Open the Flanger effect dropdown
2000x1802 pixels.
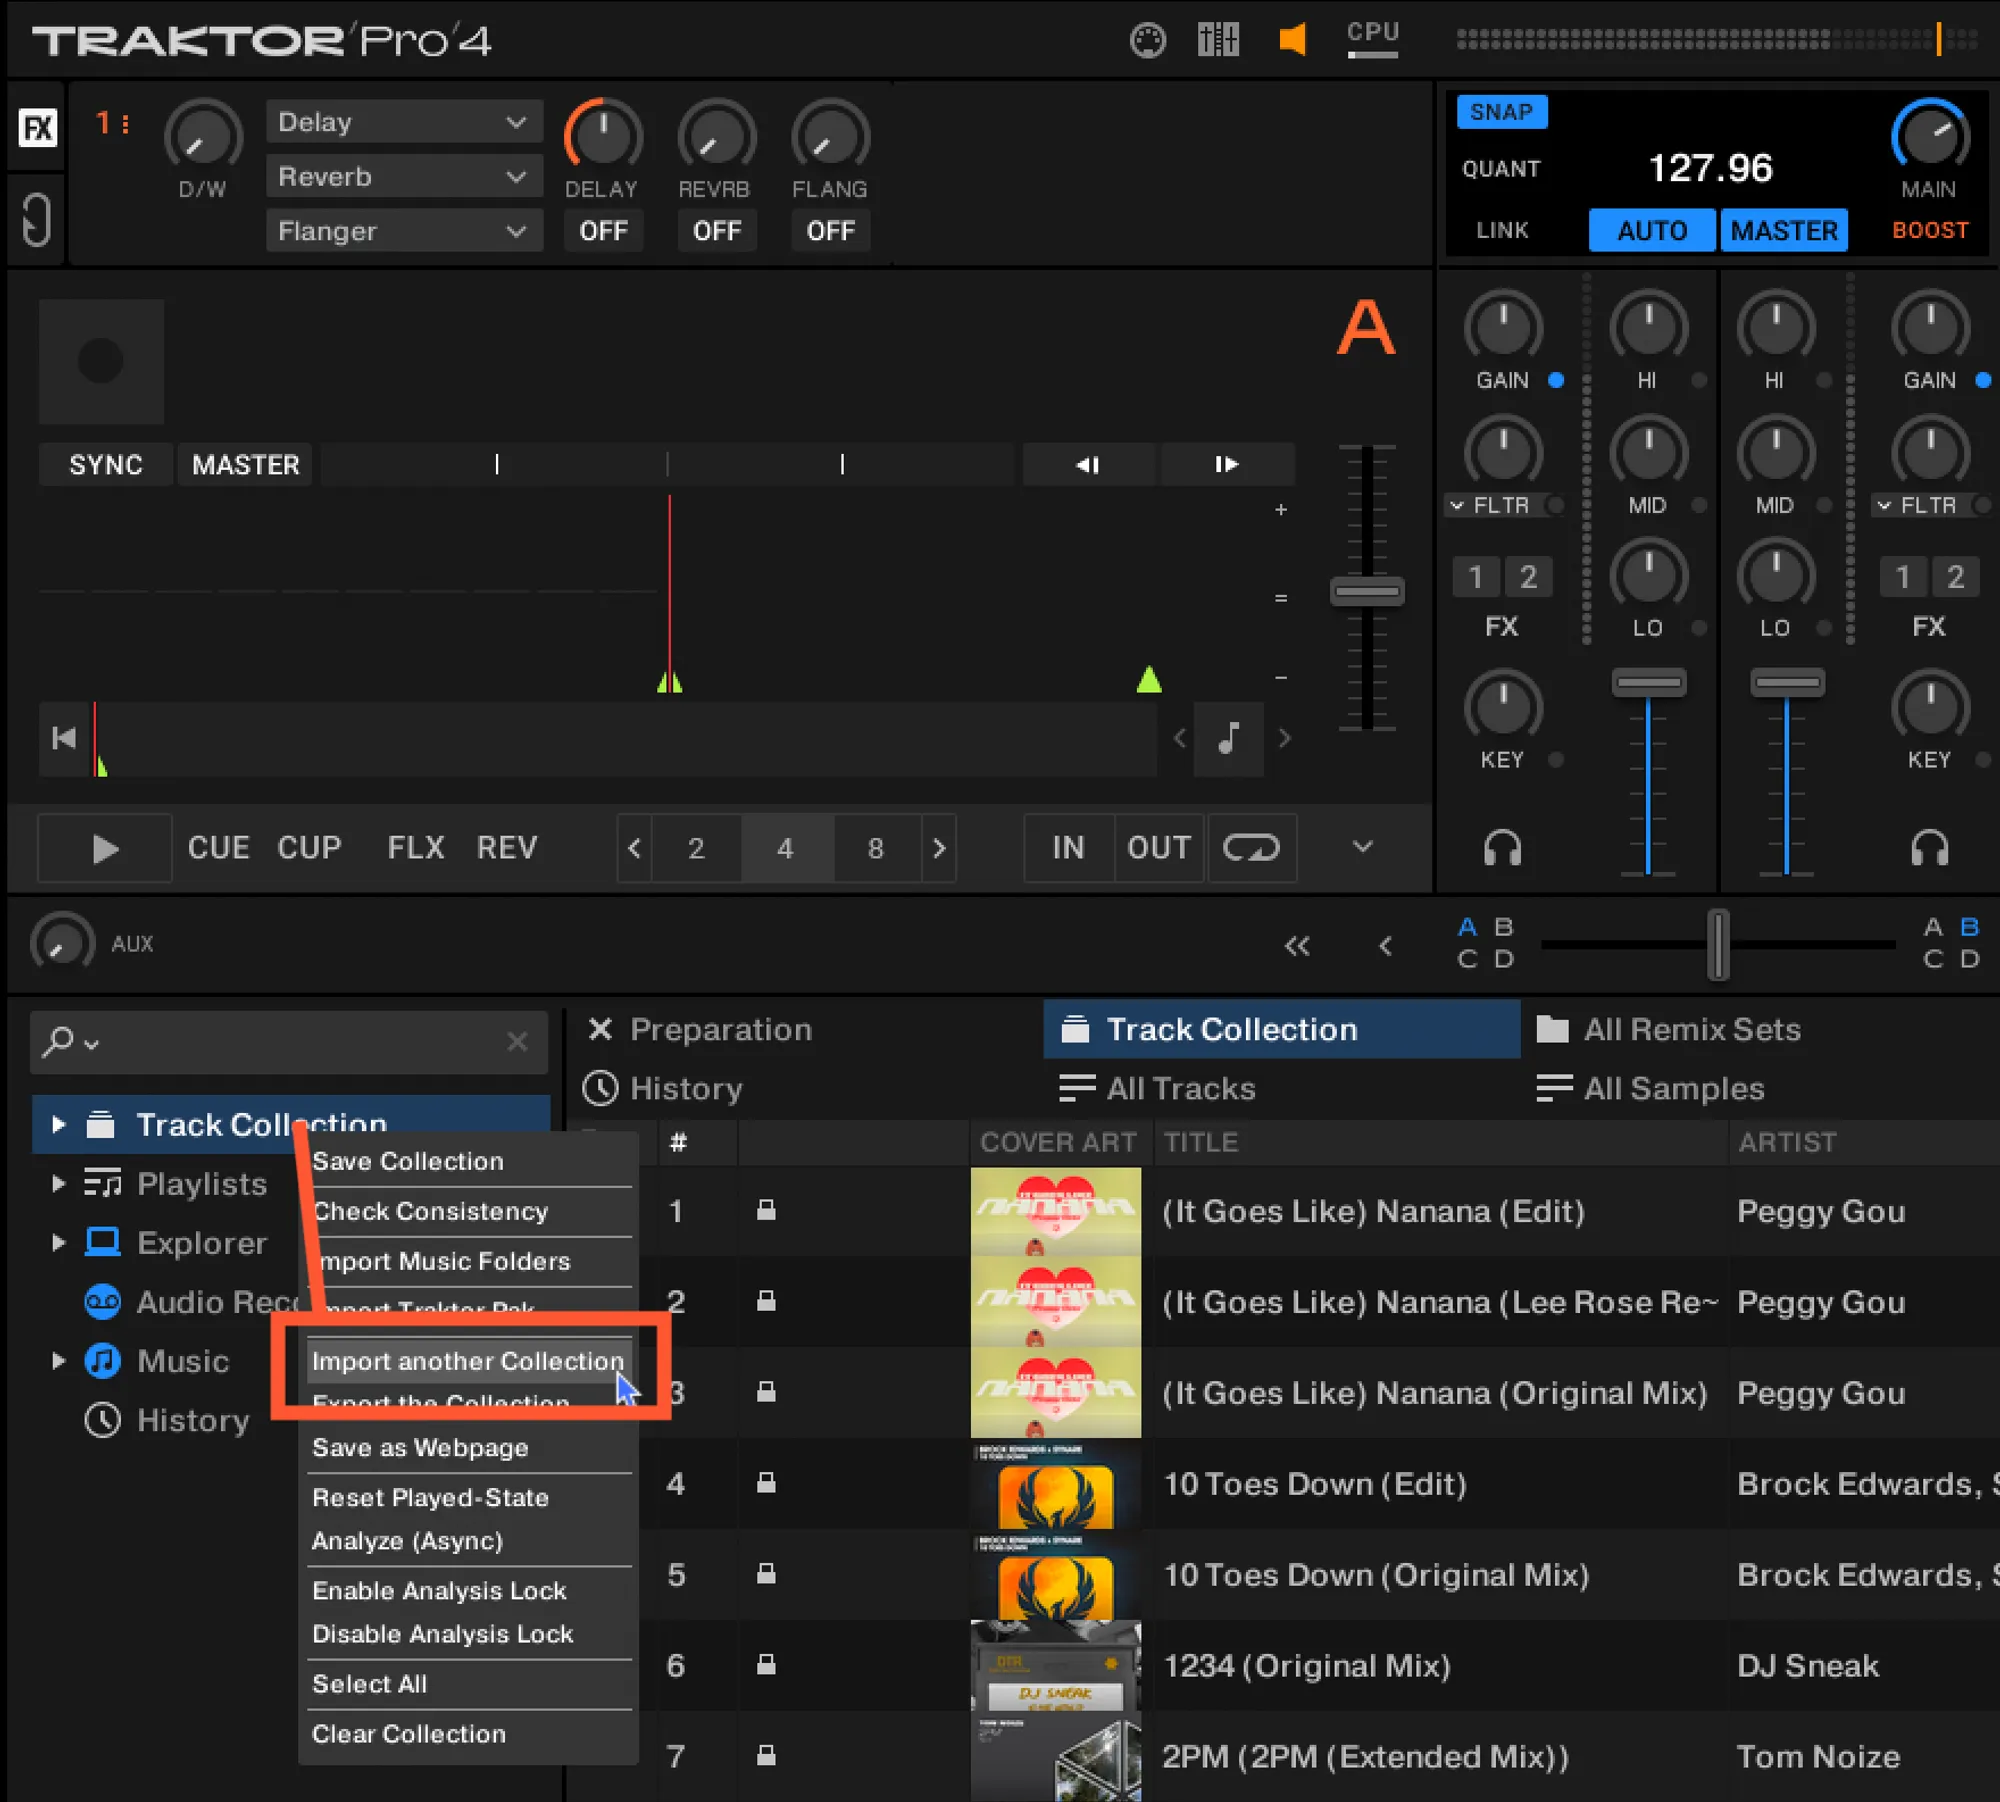tap(403, 231)
